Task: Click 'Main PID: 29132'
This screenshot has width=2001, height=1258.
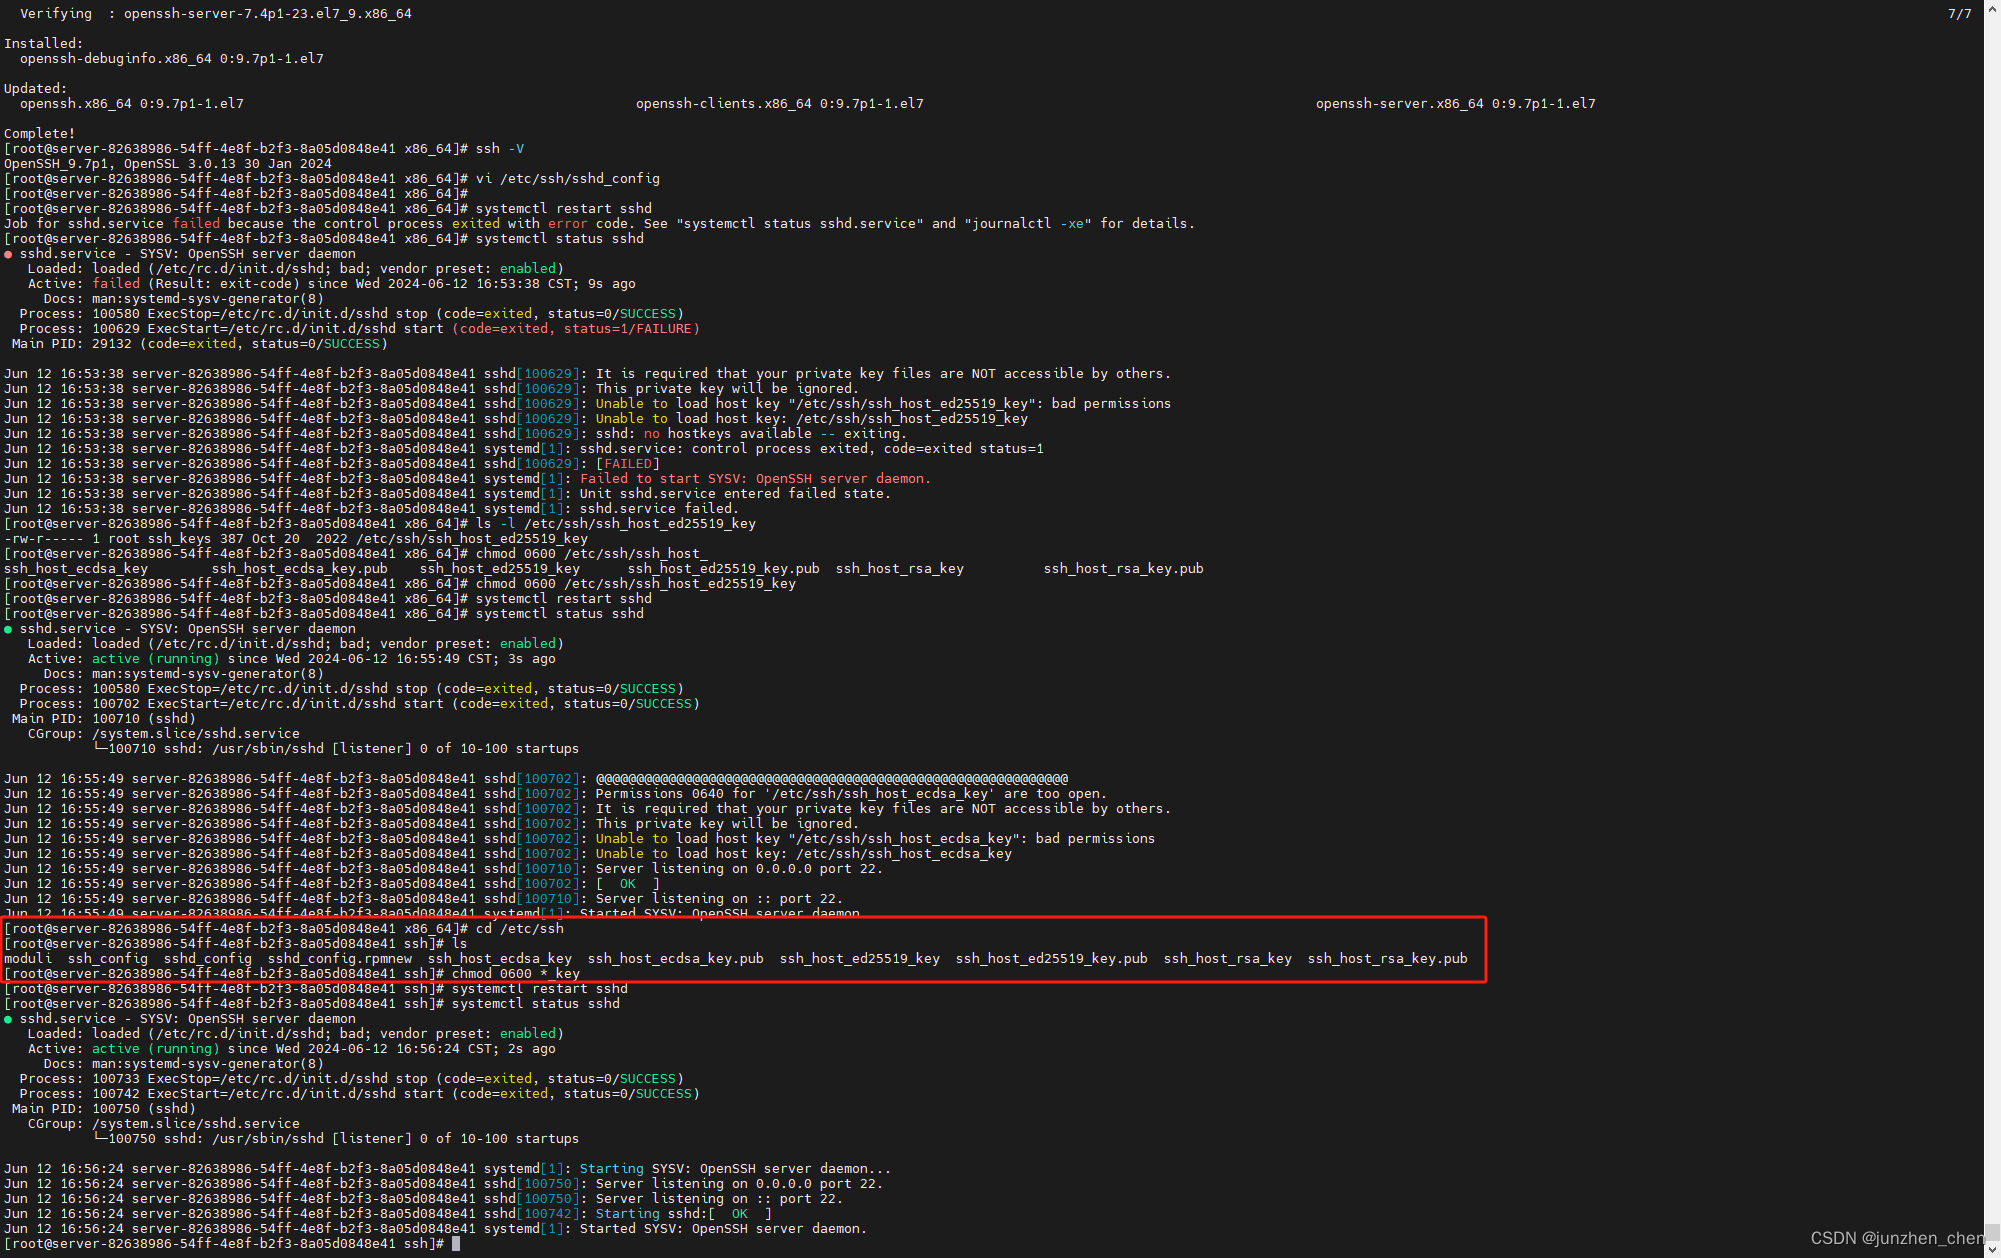Action: [x=71, y=343]
